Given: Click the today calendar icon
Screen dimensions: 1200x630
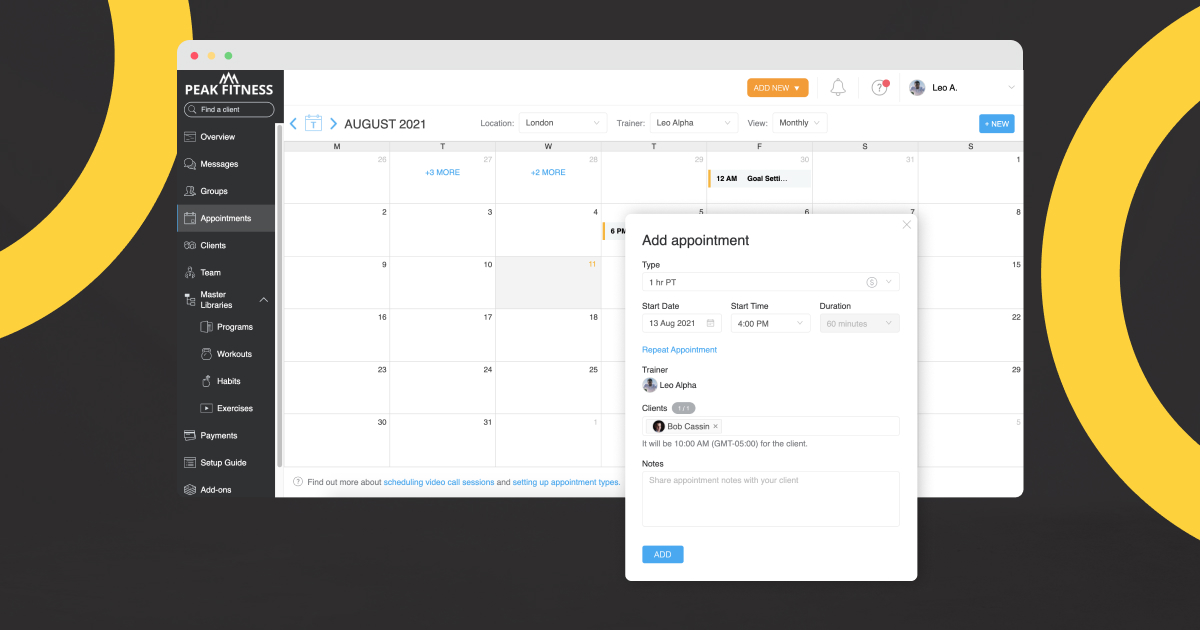Looking at the screenshot, I should (x=313, y=124).
